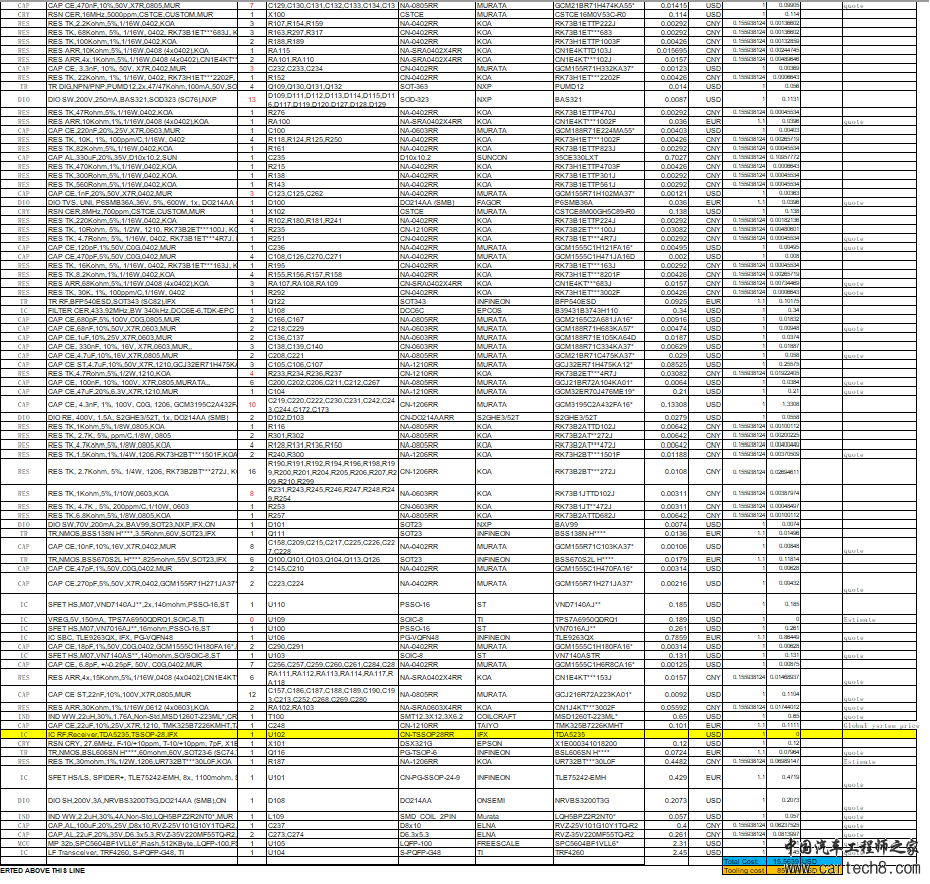930x884 pixels.
Task: Click the TAIYO manufacturer cell
Action: [x=514, y=726]
